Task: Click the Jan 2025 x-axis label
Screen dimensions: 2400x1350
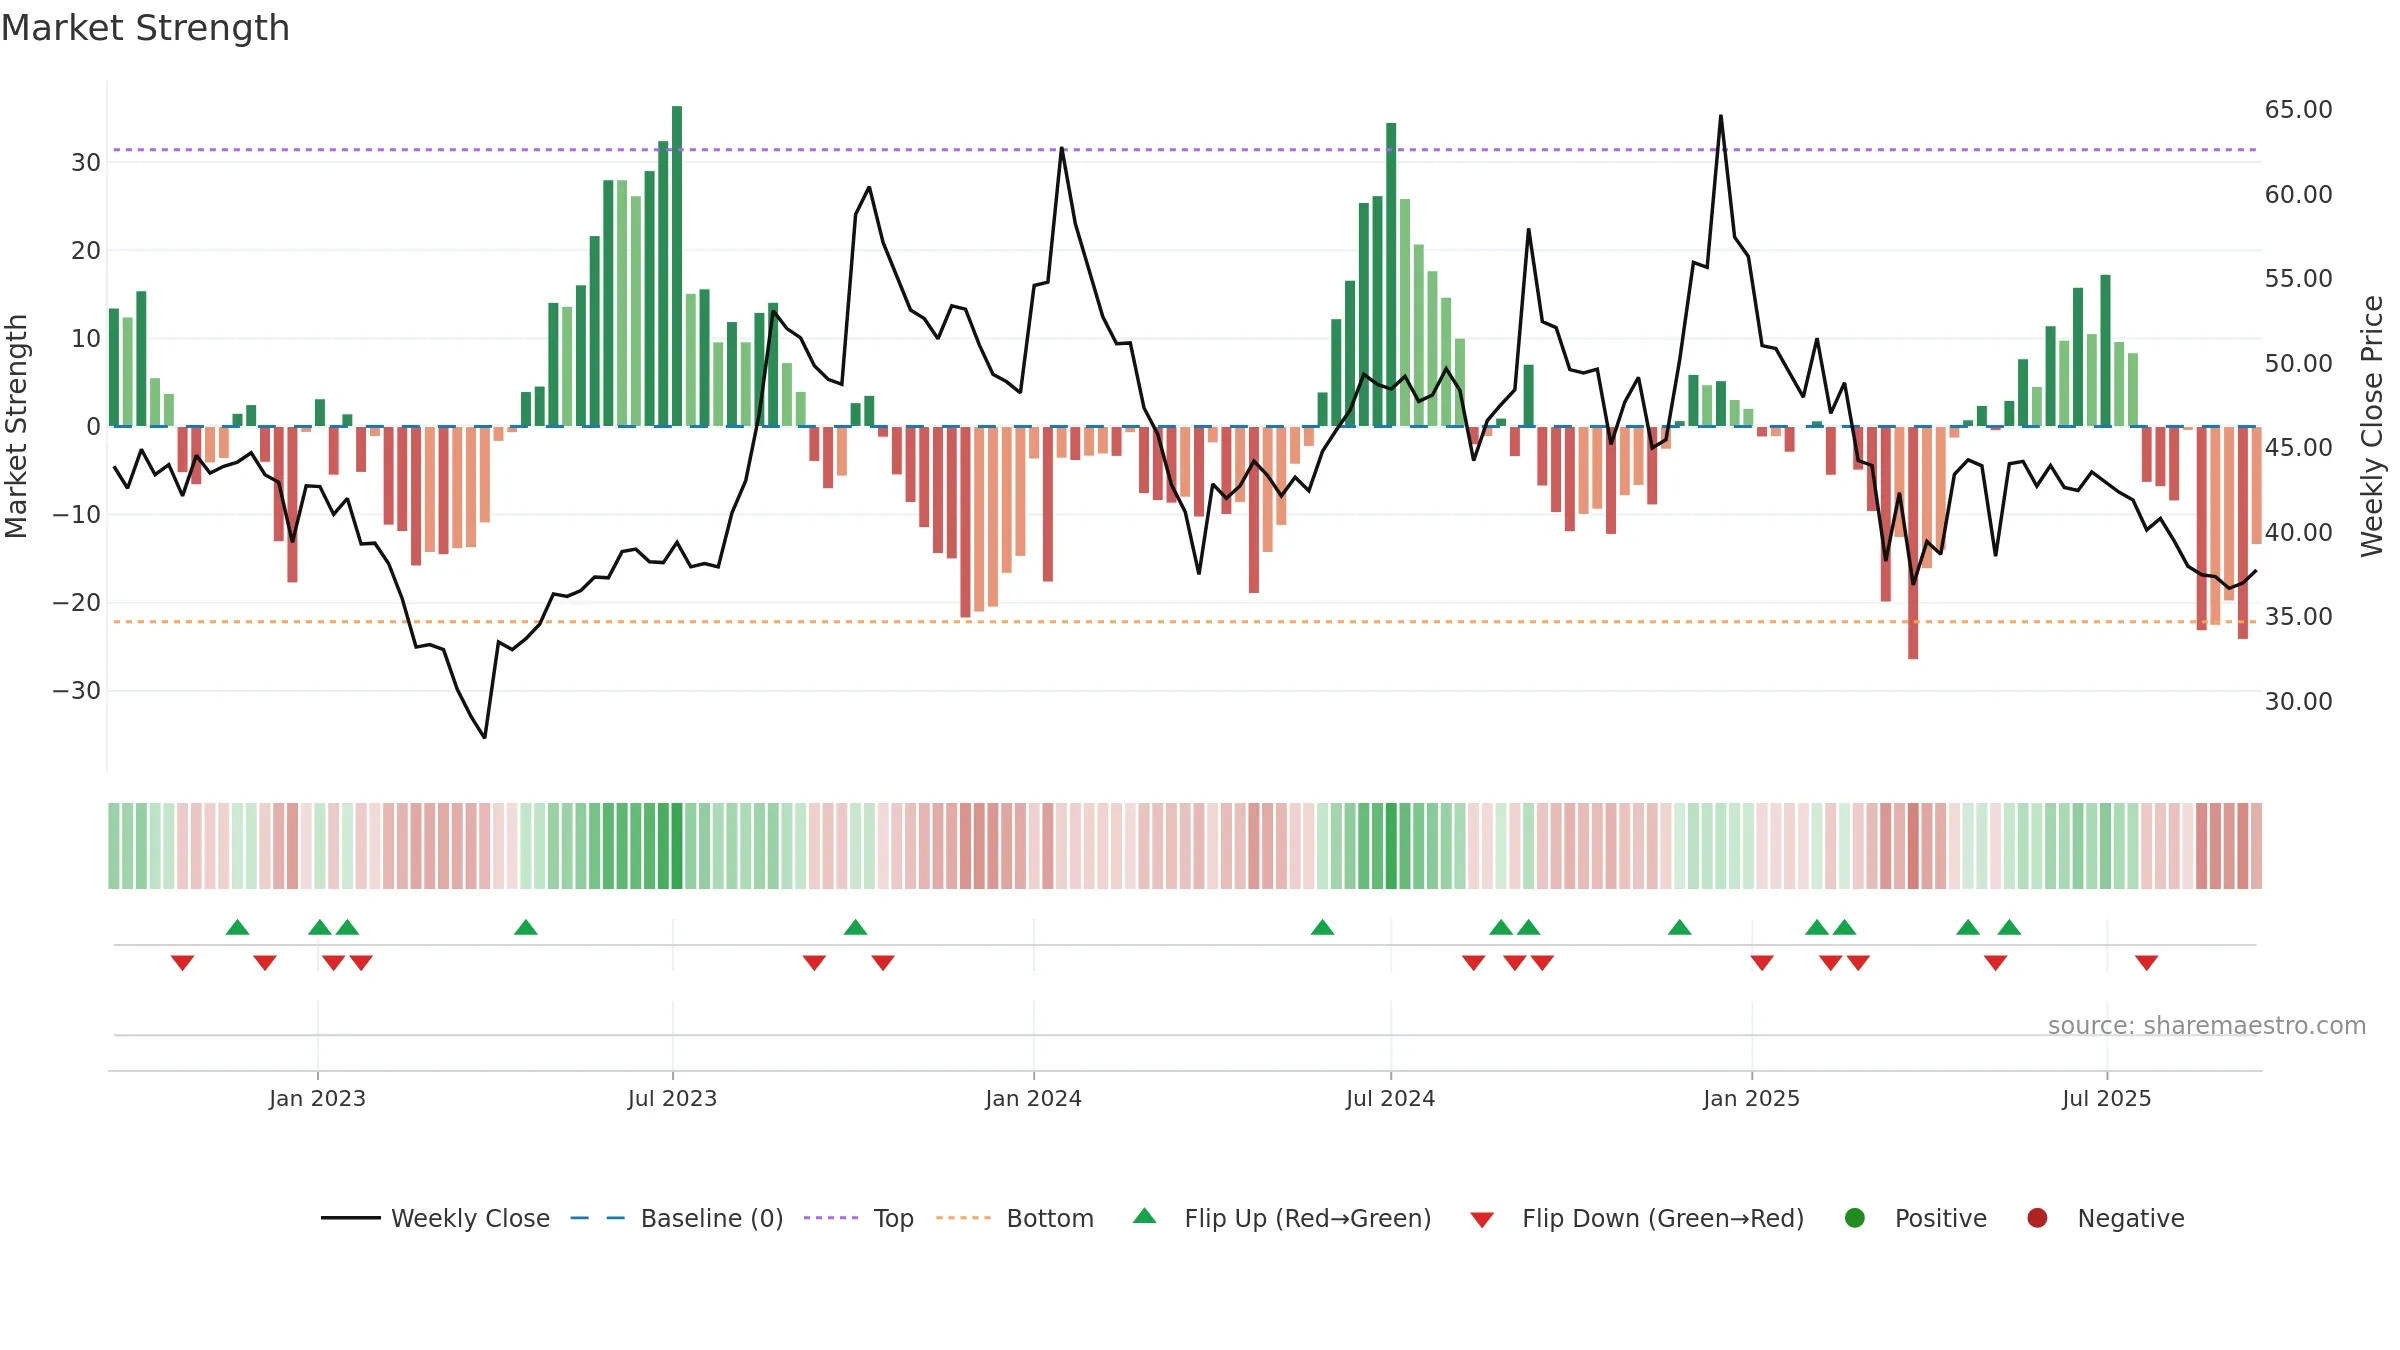Action: tap(1751, 1098)
